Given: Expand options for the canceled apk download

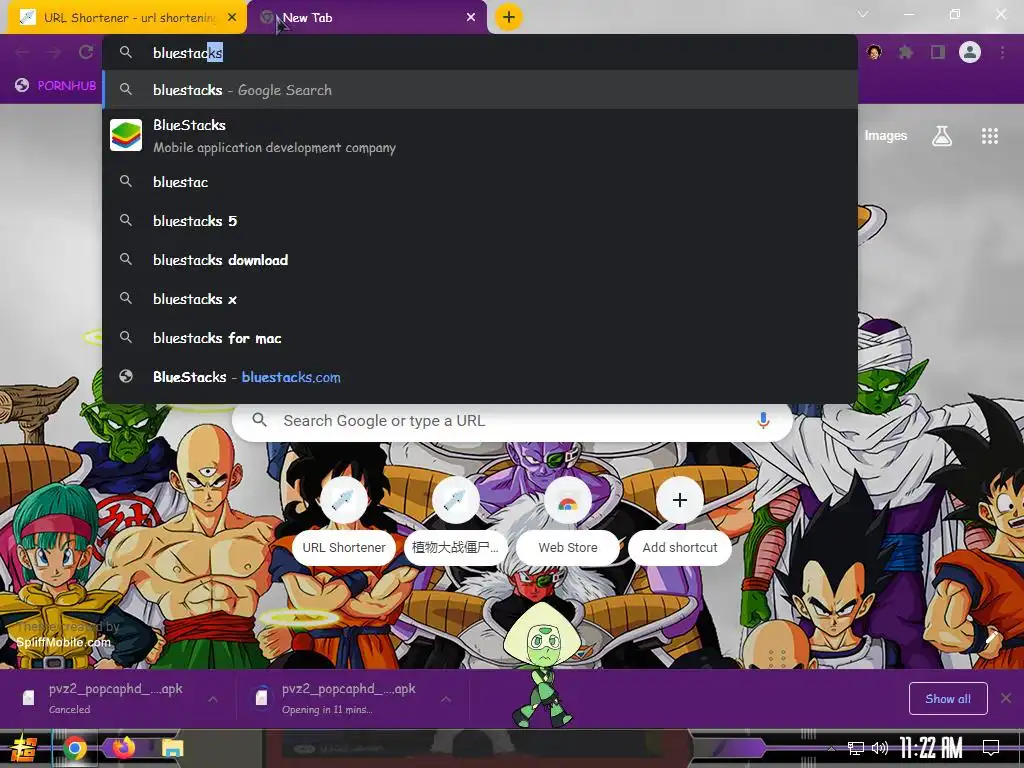Looking at the screenshot, I should pyautogui.click(x=213, y=699).
